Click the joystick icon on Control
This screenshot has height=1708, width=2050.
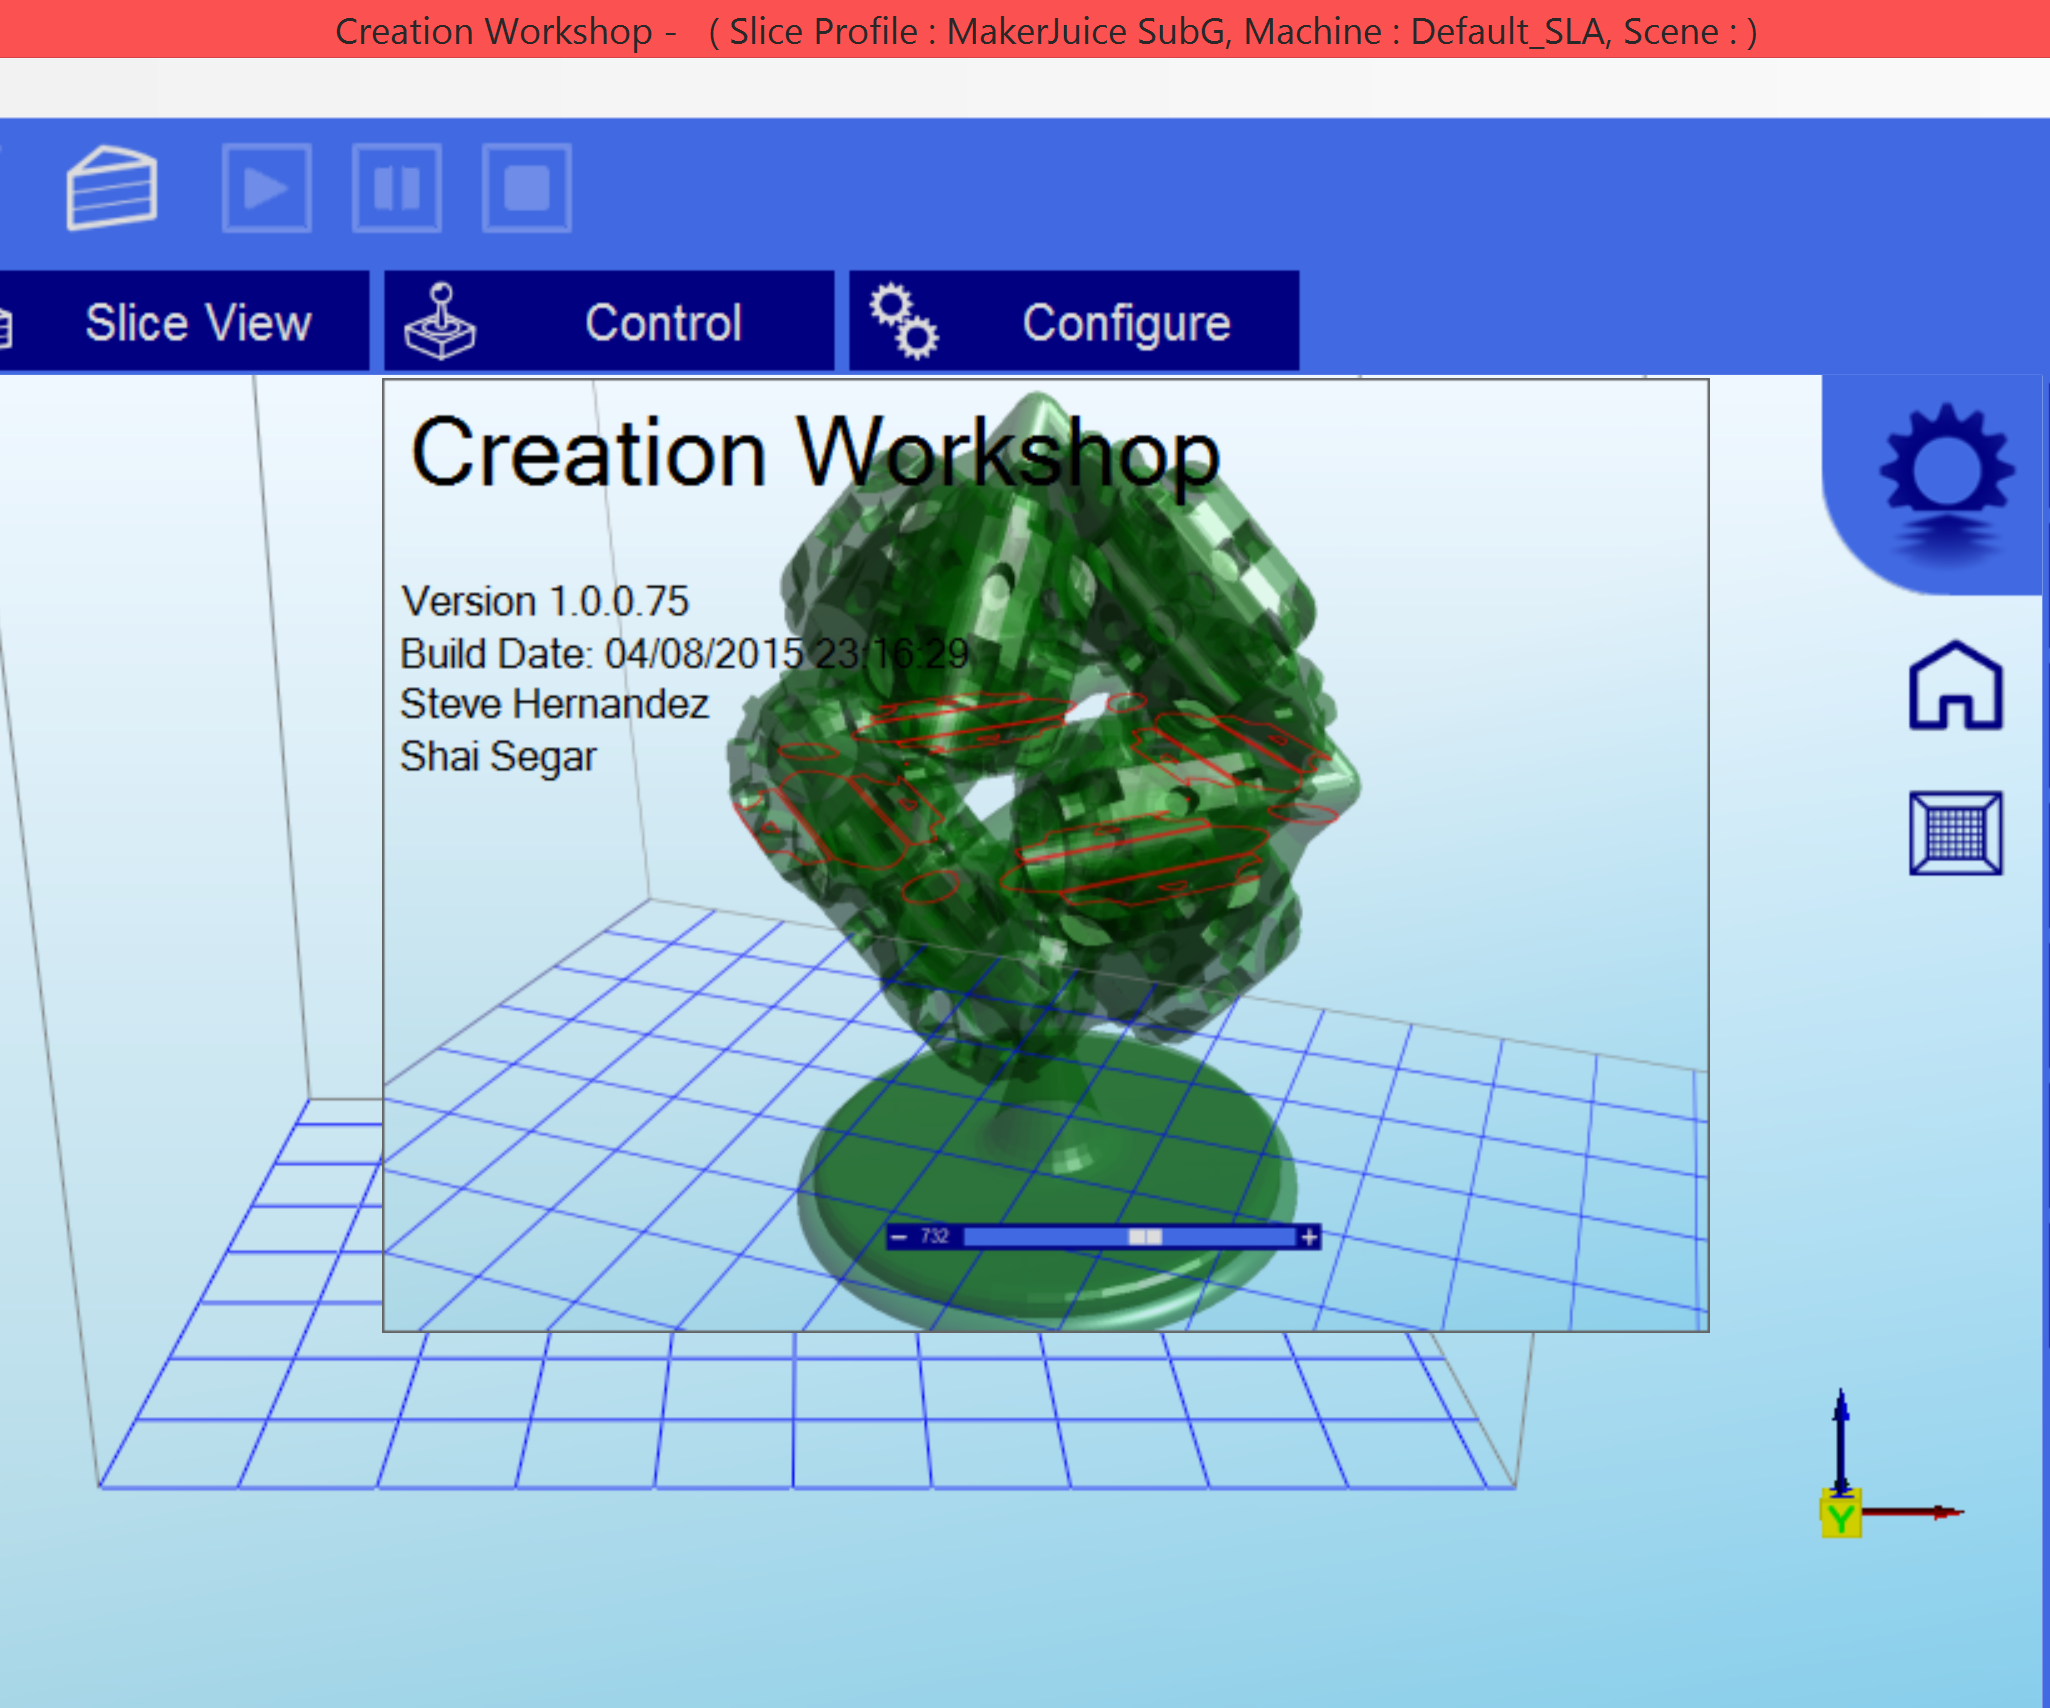pos(440,322)
